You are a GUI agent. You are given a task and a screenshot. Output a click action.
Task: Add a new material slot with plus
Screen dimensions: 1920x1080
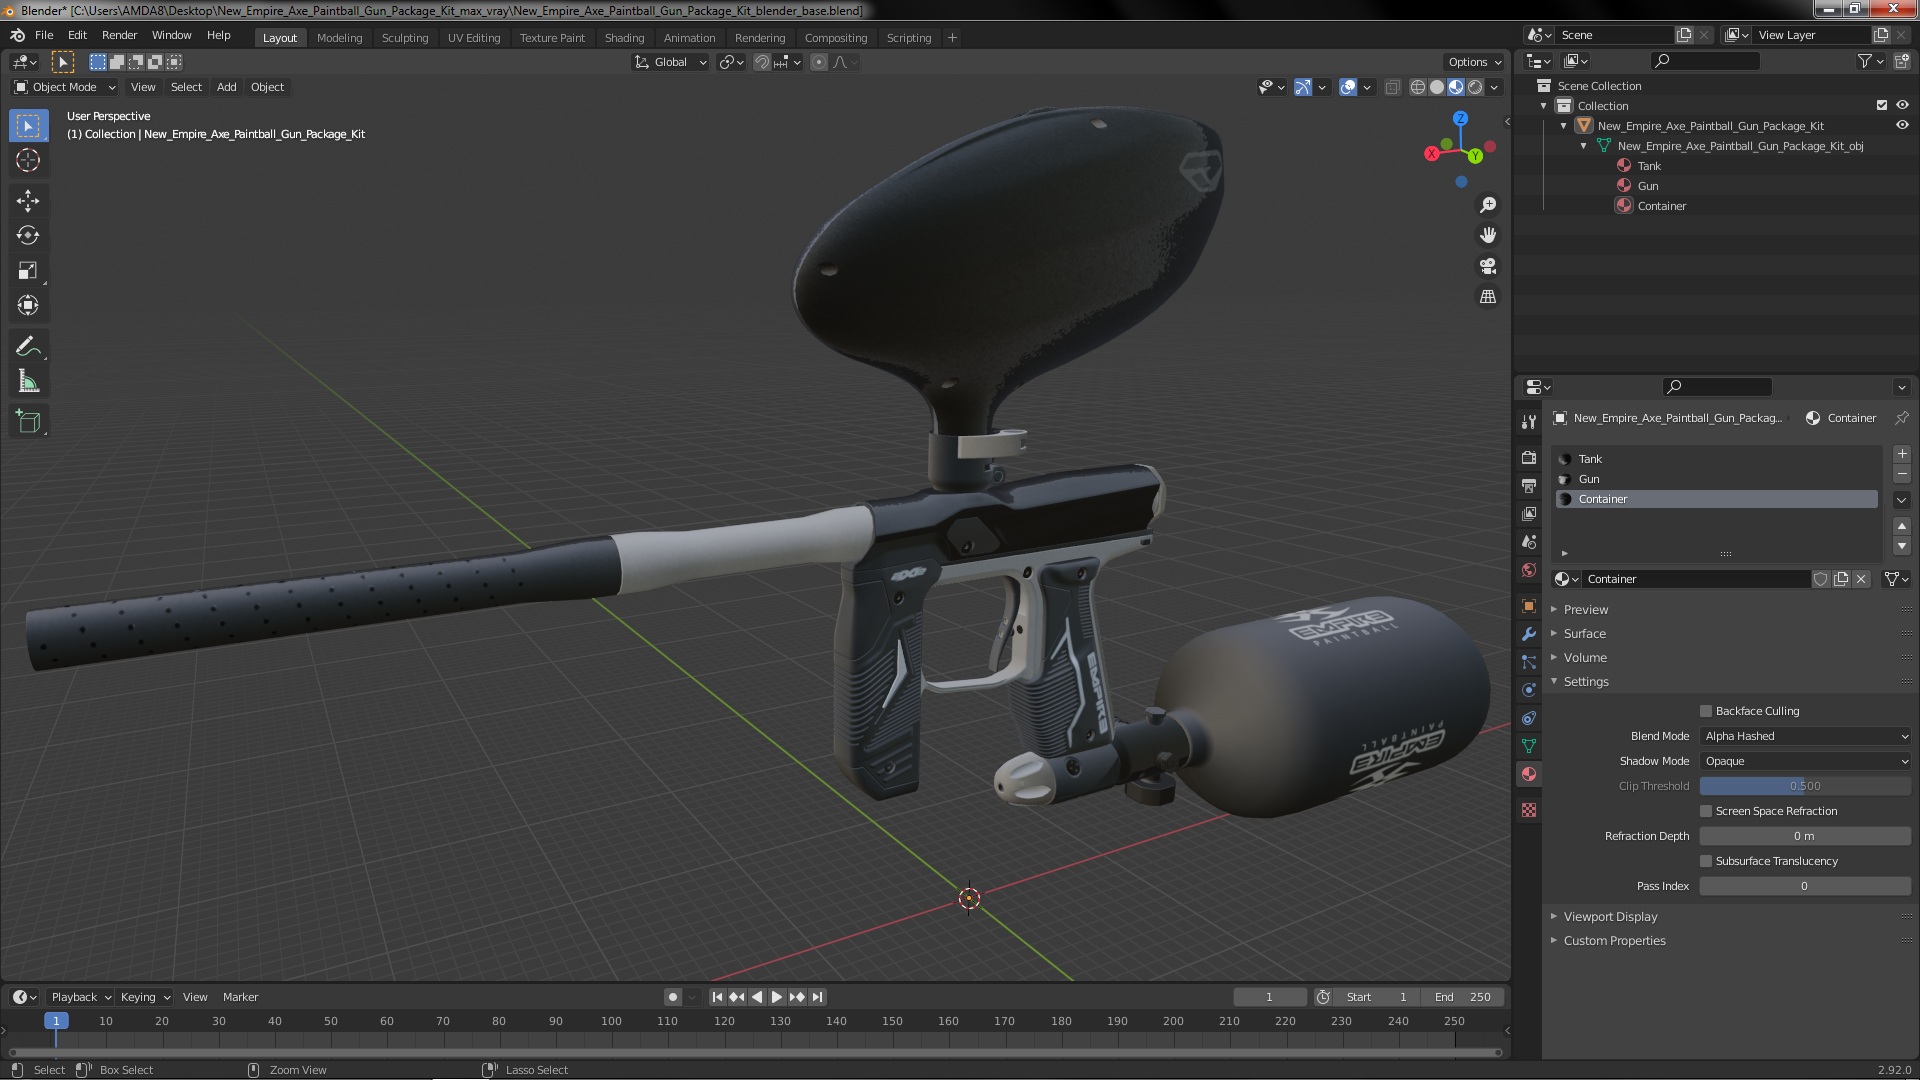pyautogui.click(x=1902, y=454)
